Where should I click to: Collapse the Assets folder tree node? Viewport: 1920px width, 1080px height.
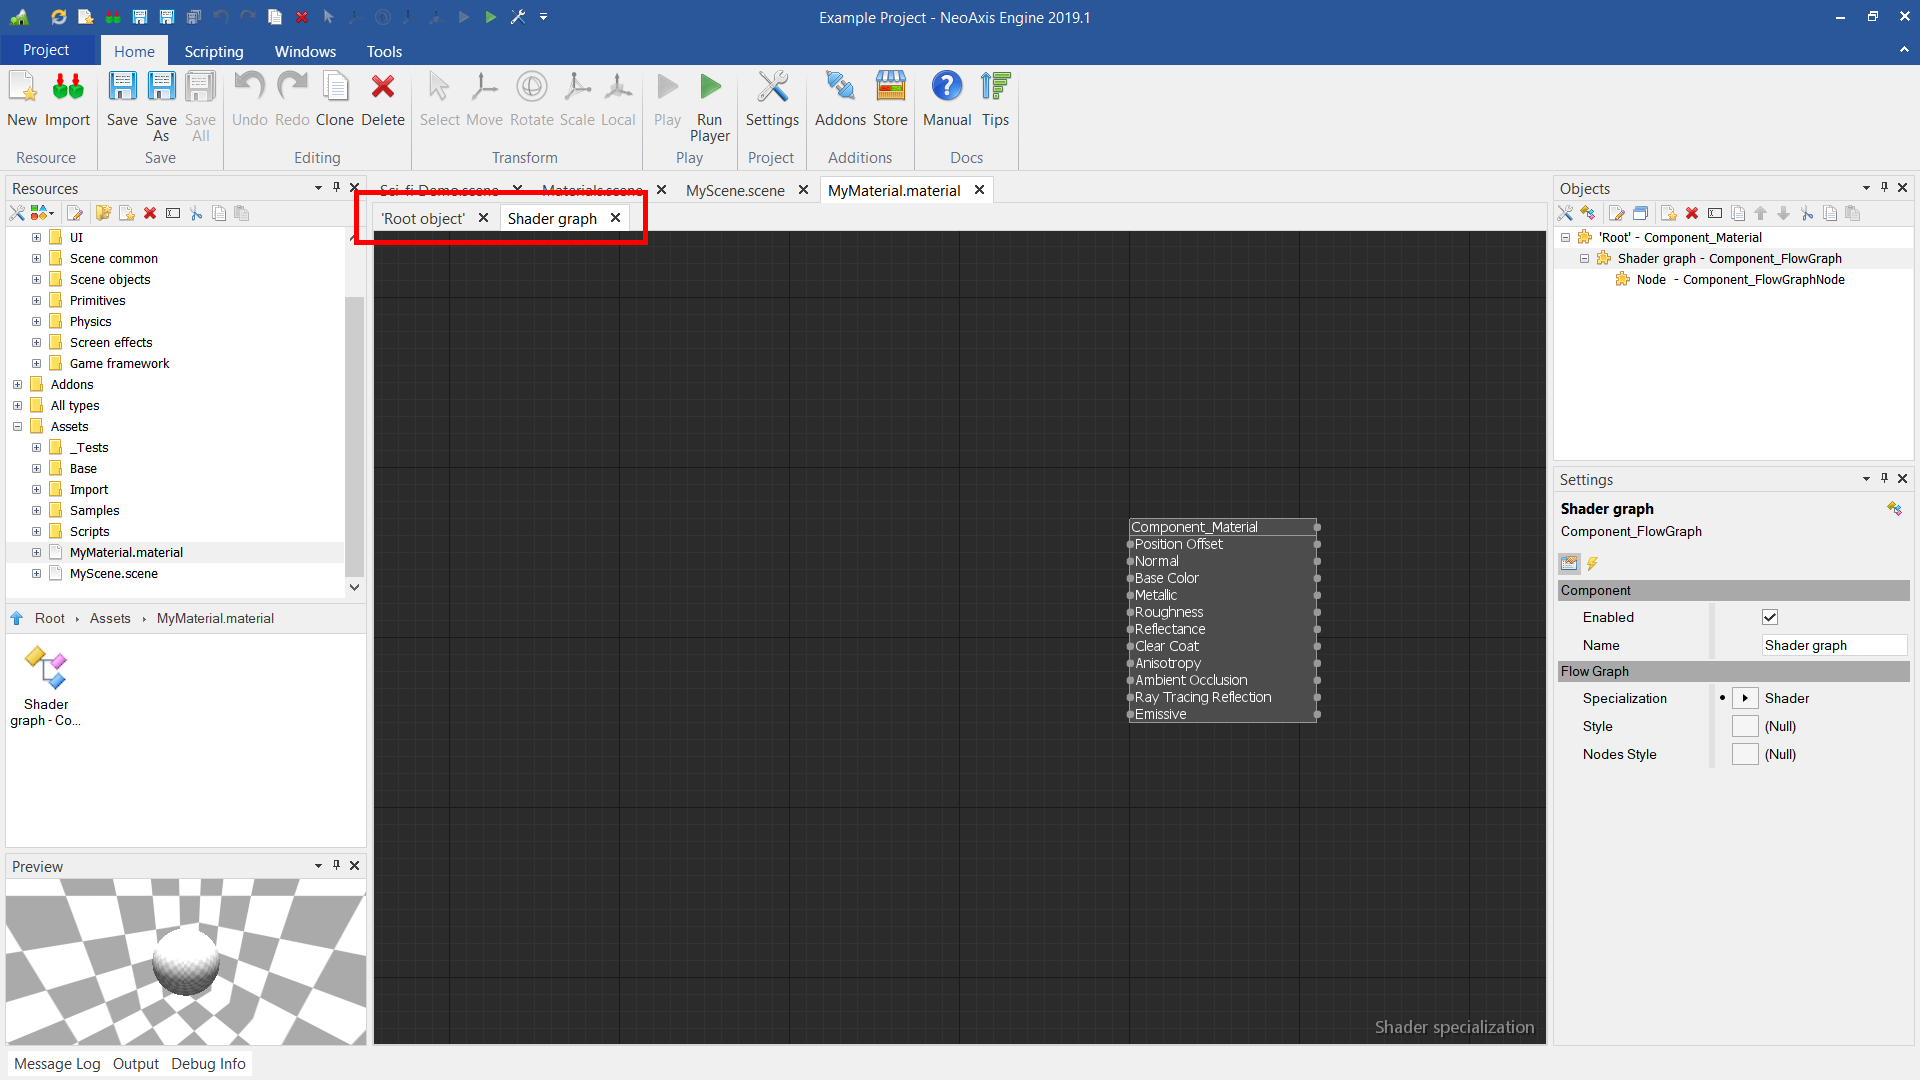click(17, 426)
